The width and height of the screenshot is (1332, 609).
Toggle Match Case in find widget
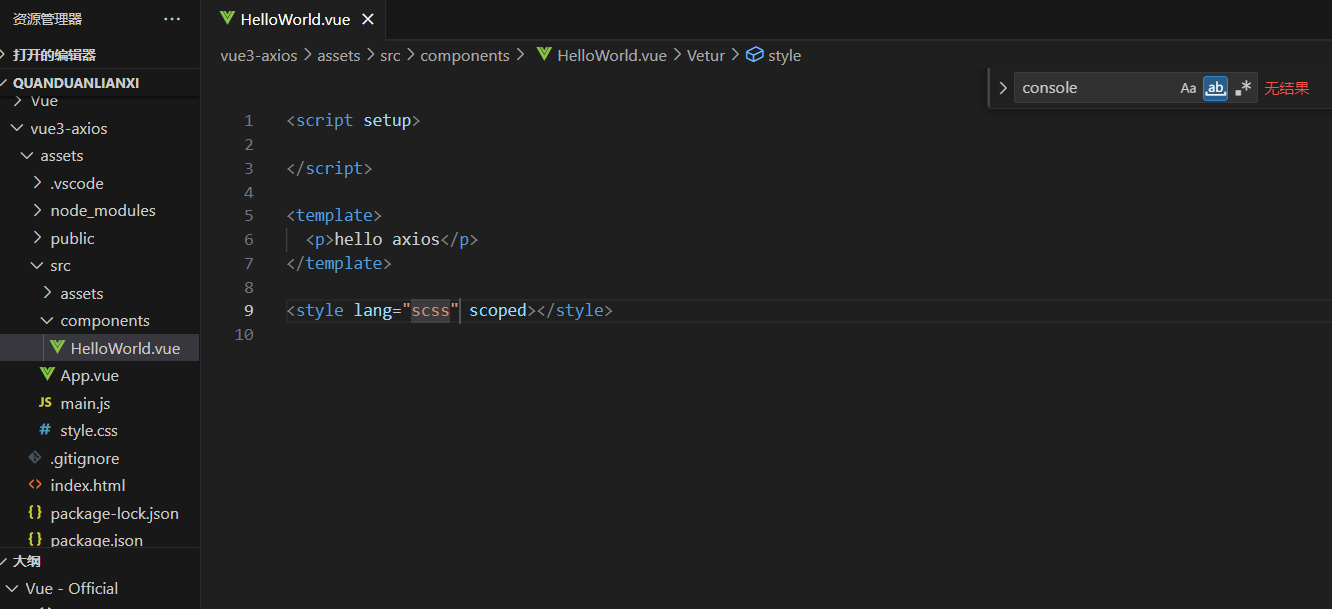pos(1188,88)
